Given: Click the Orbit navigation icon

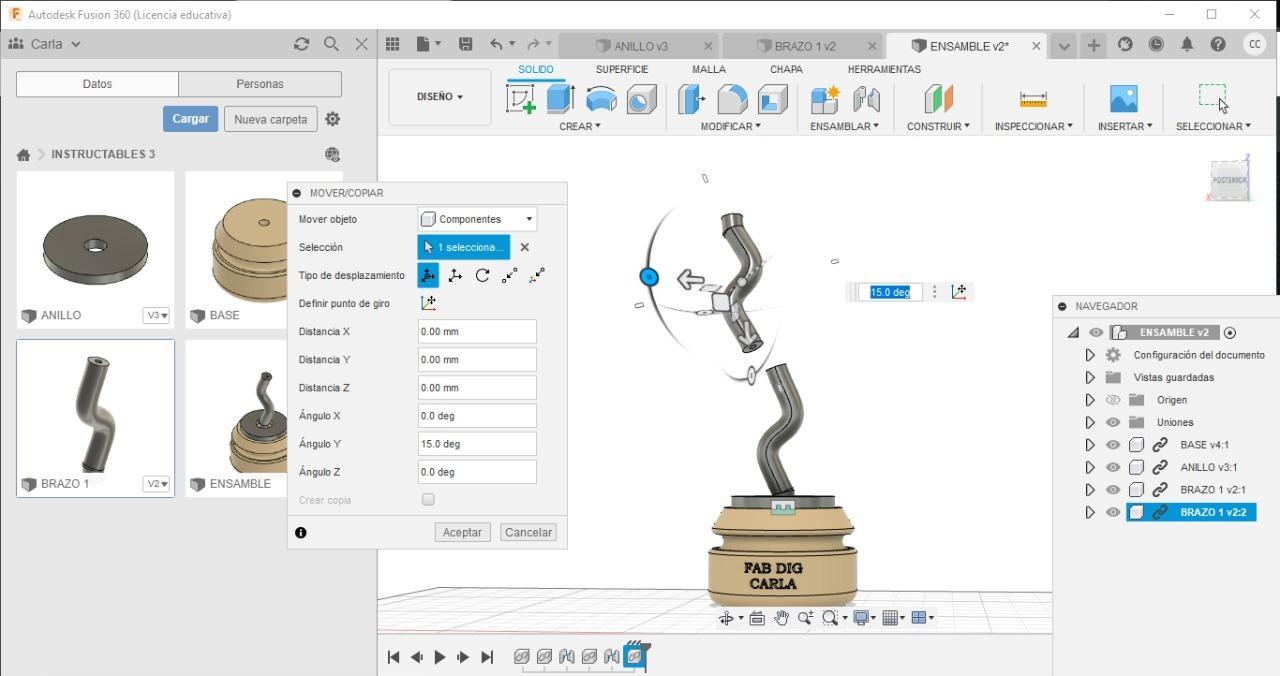Looking at the screenshot, I should (x=727, y=618).
